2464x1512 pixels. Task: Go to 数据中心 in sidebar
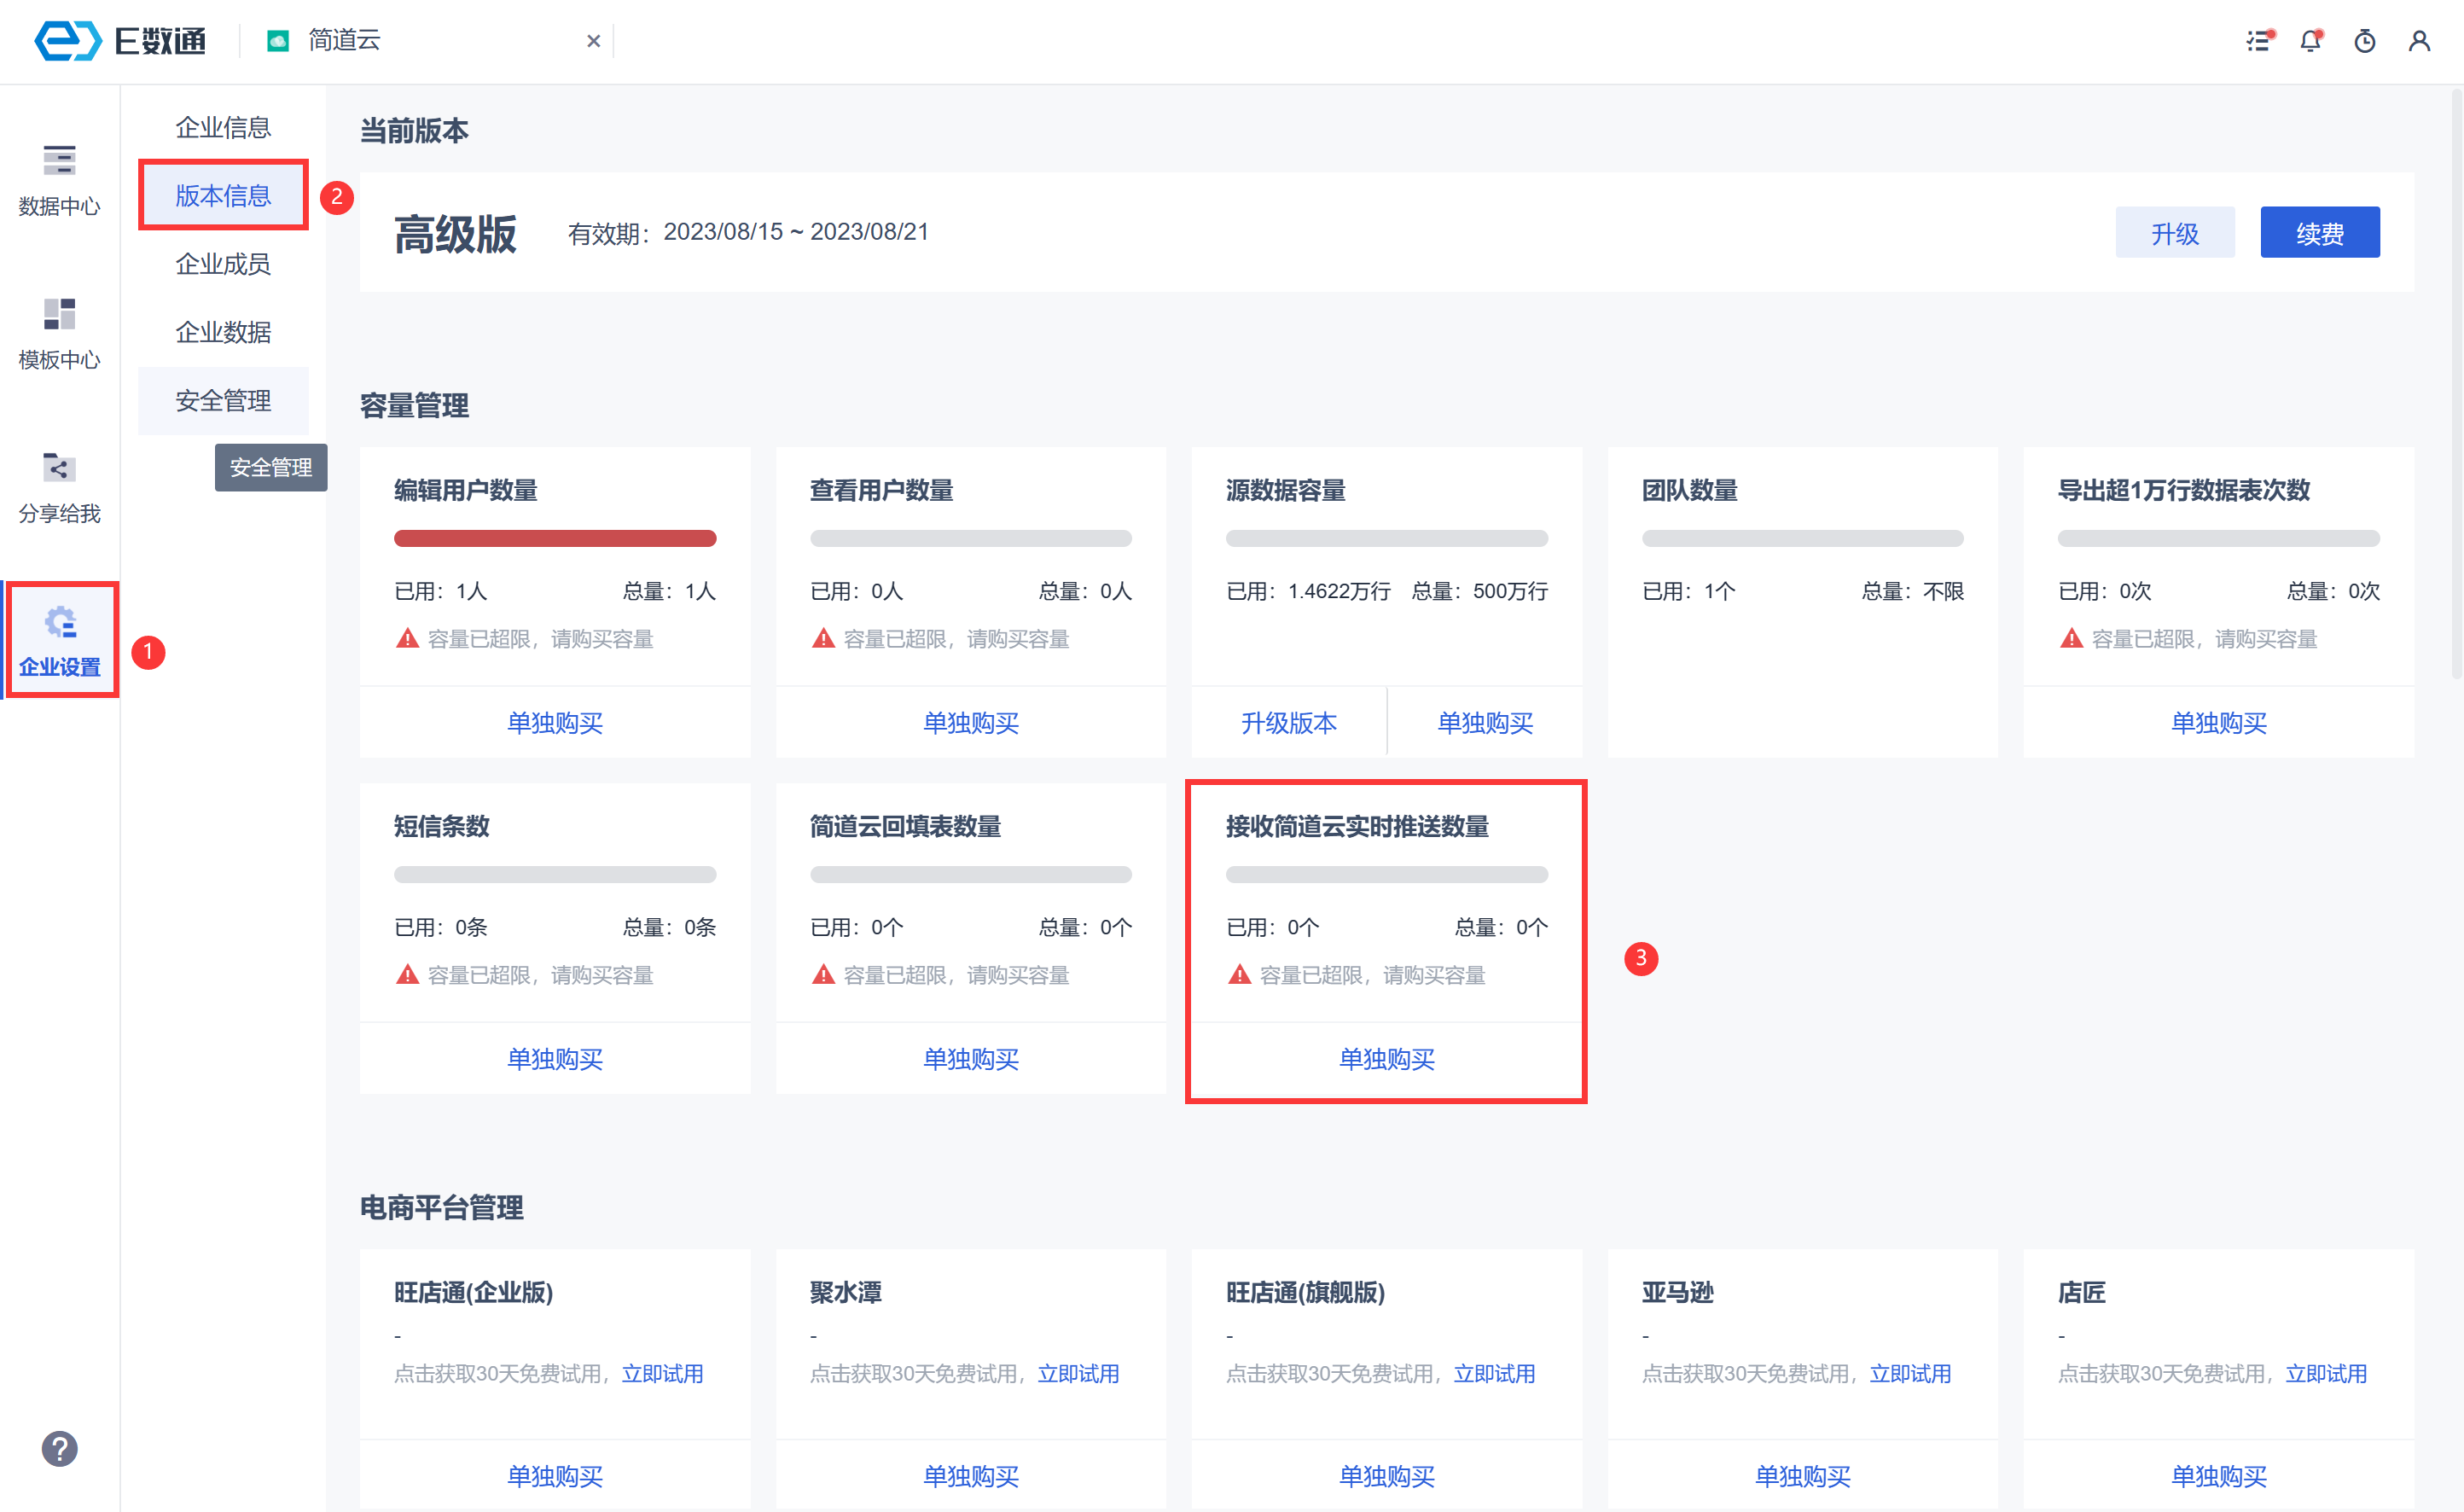[59, 180]
